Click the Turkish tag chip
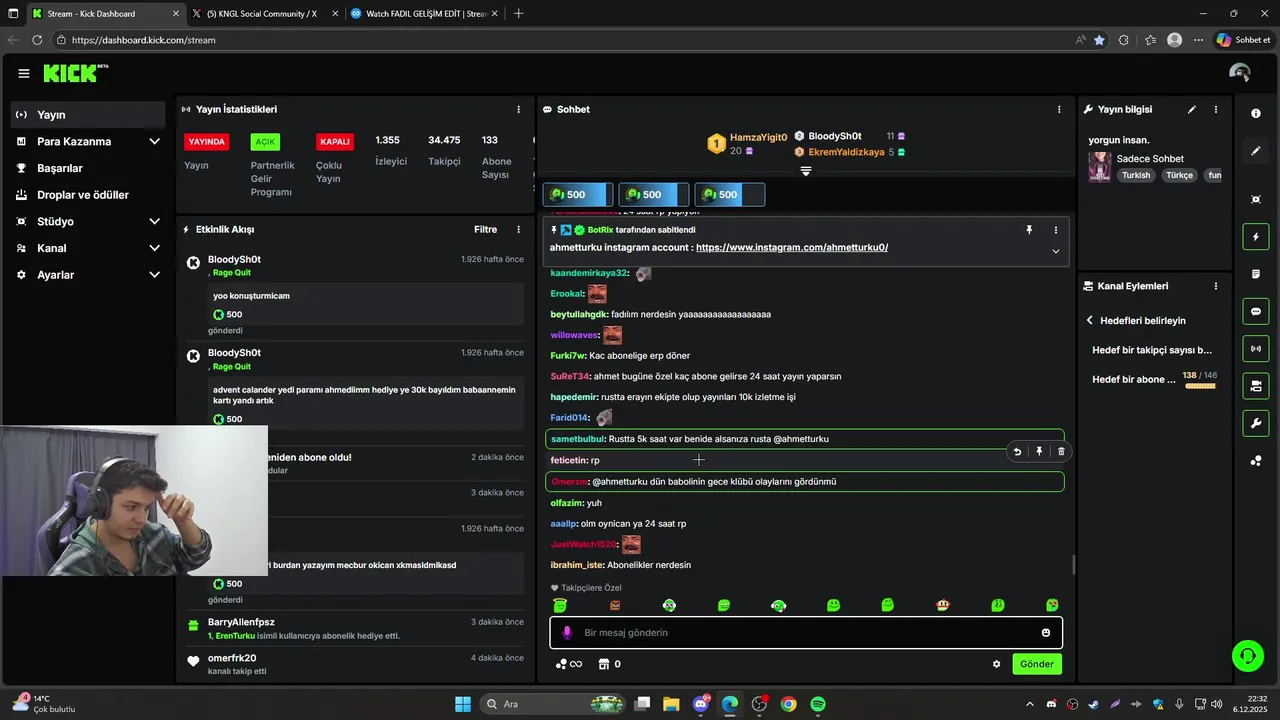Screen dimensions: 1280x720 point(1136,175)
